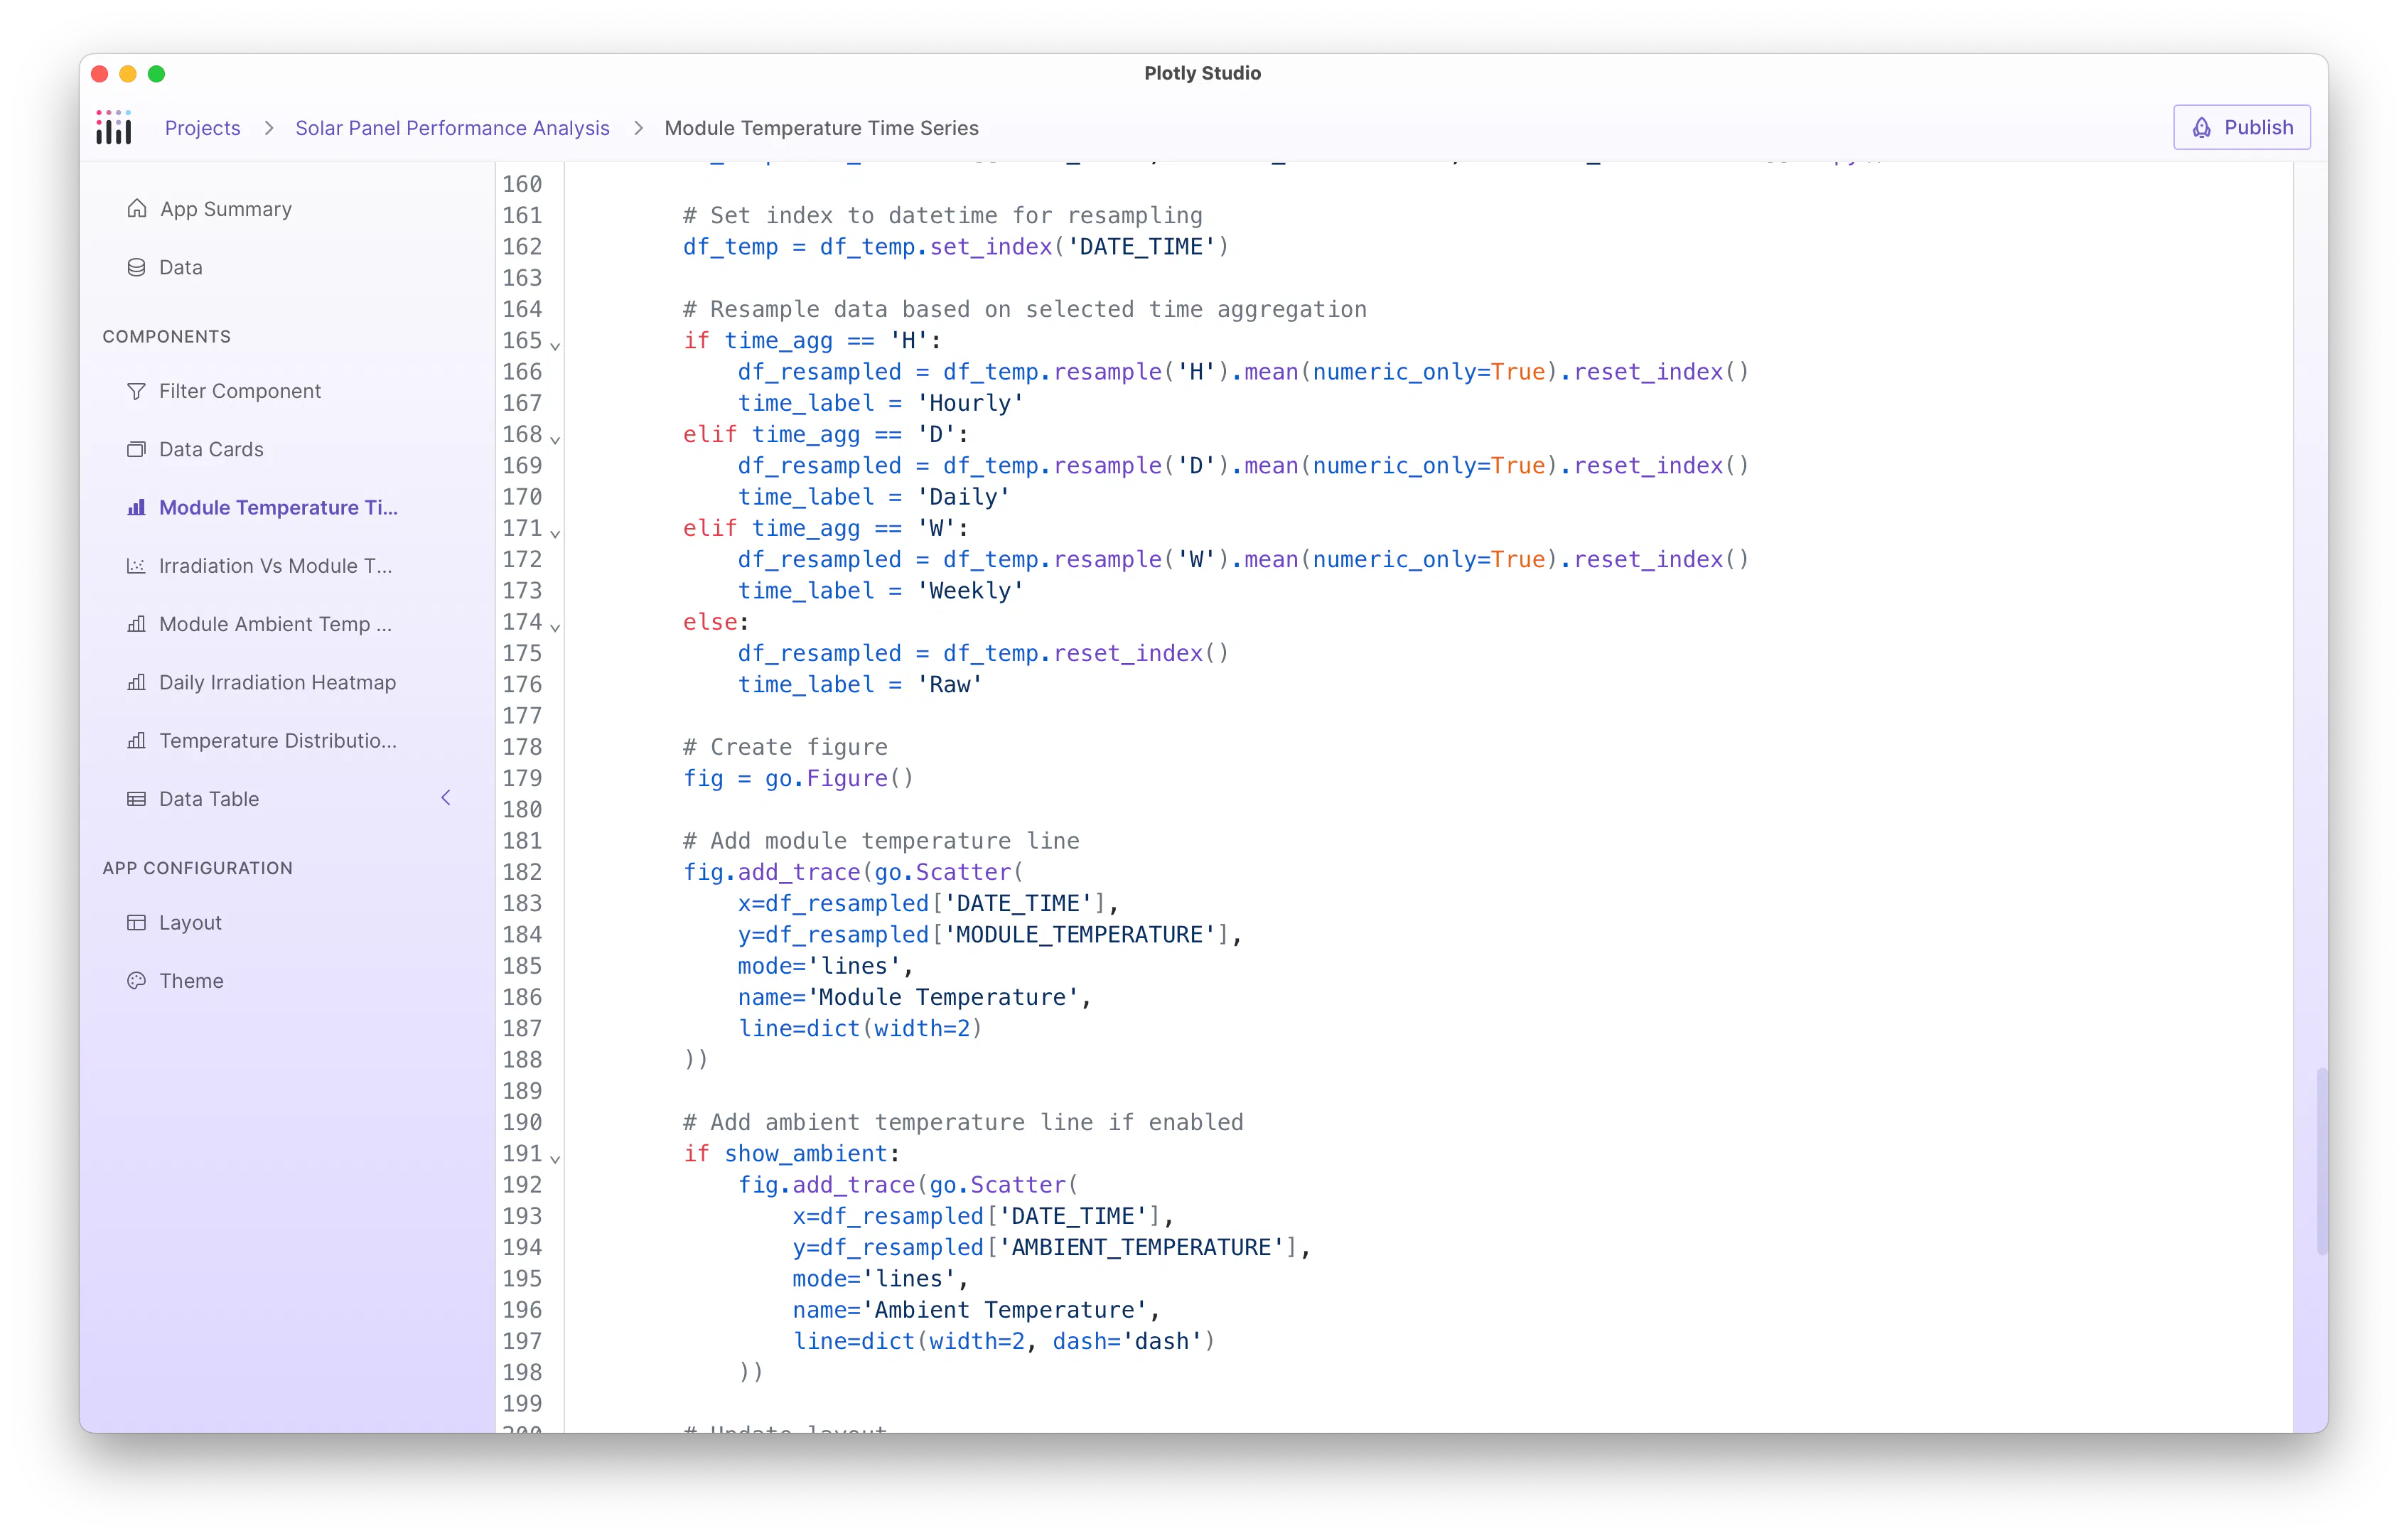Viewport: 2408px width, 1538px height.
Task: Open Solar Panel Performance Analysis breadcrumb
Action: [x=452, y=128]
